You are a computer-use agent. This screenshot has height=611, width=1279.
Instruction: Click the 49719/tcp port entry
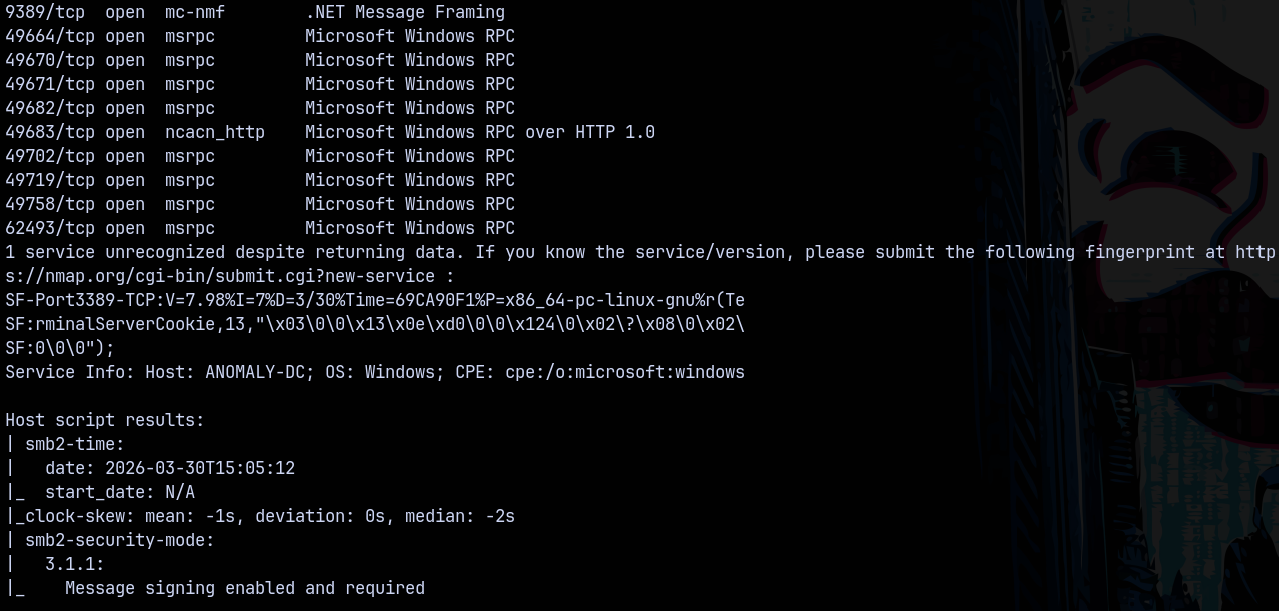(50, 180)
